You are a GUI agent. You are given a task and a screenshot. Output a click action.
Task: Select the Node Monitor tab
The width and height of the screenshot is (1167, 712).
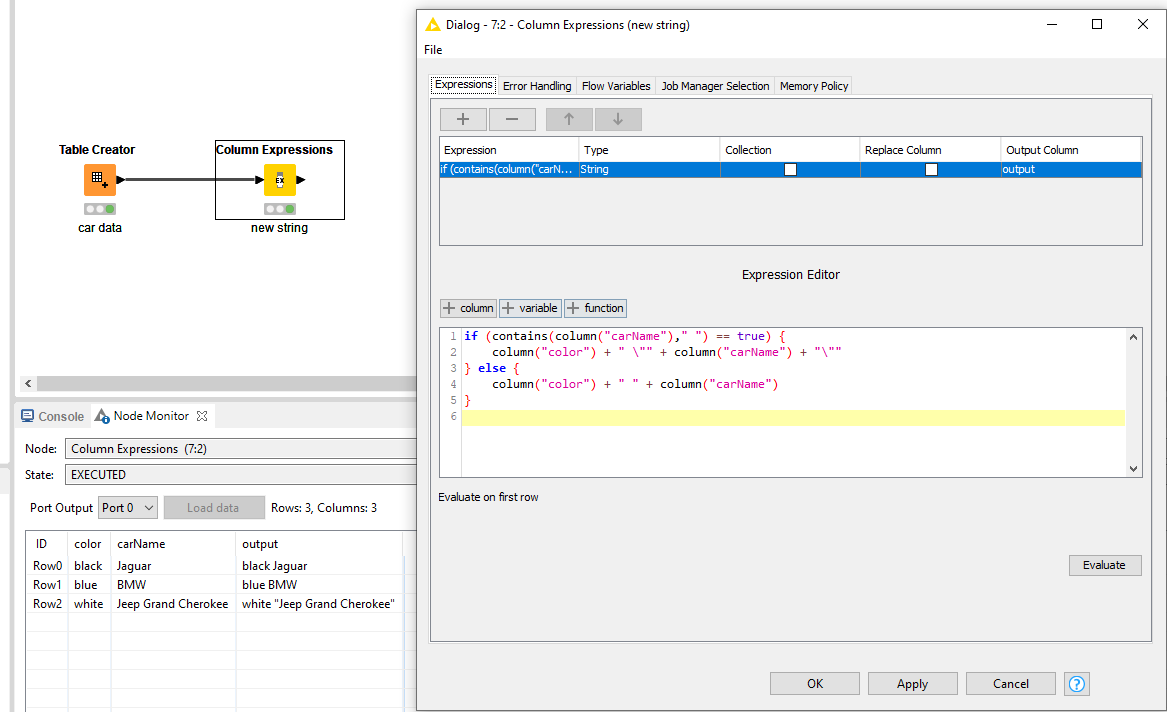[x=151, y=416]
